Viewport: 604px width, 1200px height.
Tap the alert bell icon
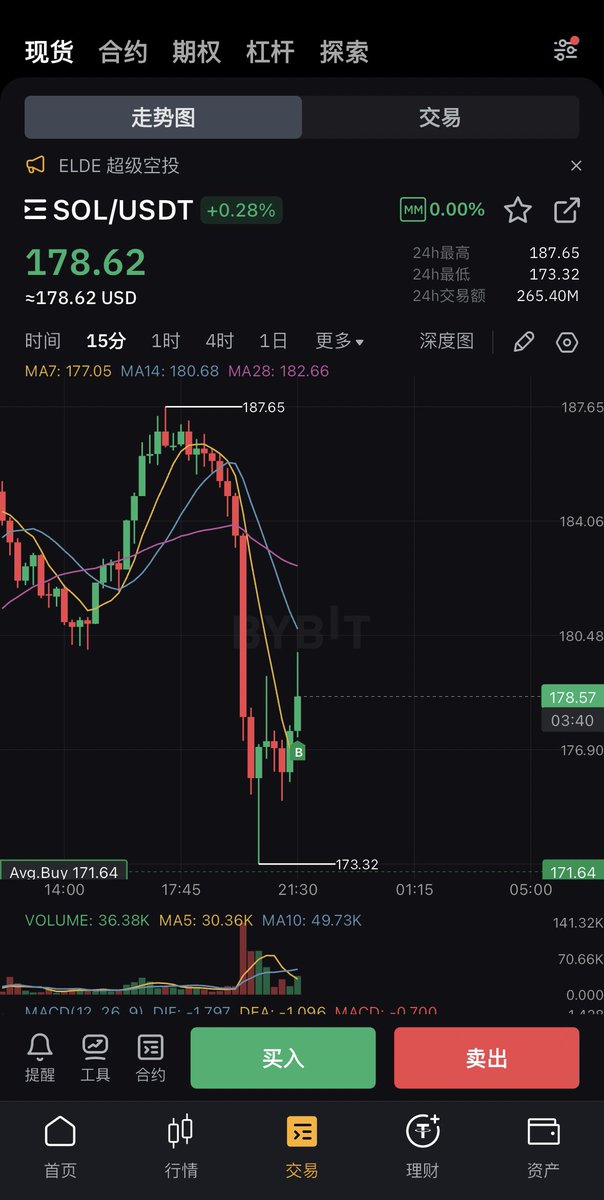click(40, 1057)
